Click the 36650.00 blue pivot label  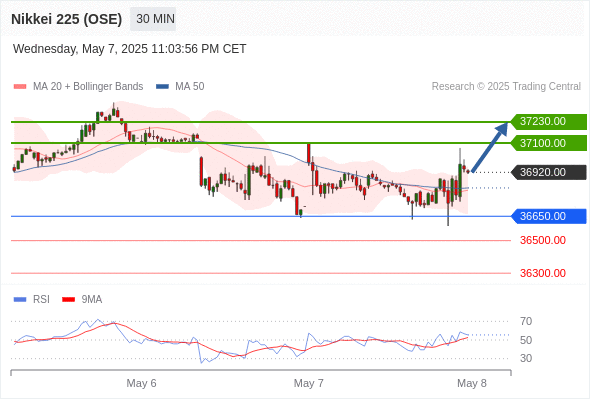point(549,216)
